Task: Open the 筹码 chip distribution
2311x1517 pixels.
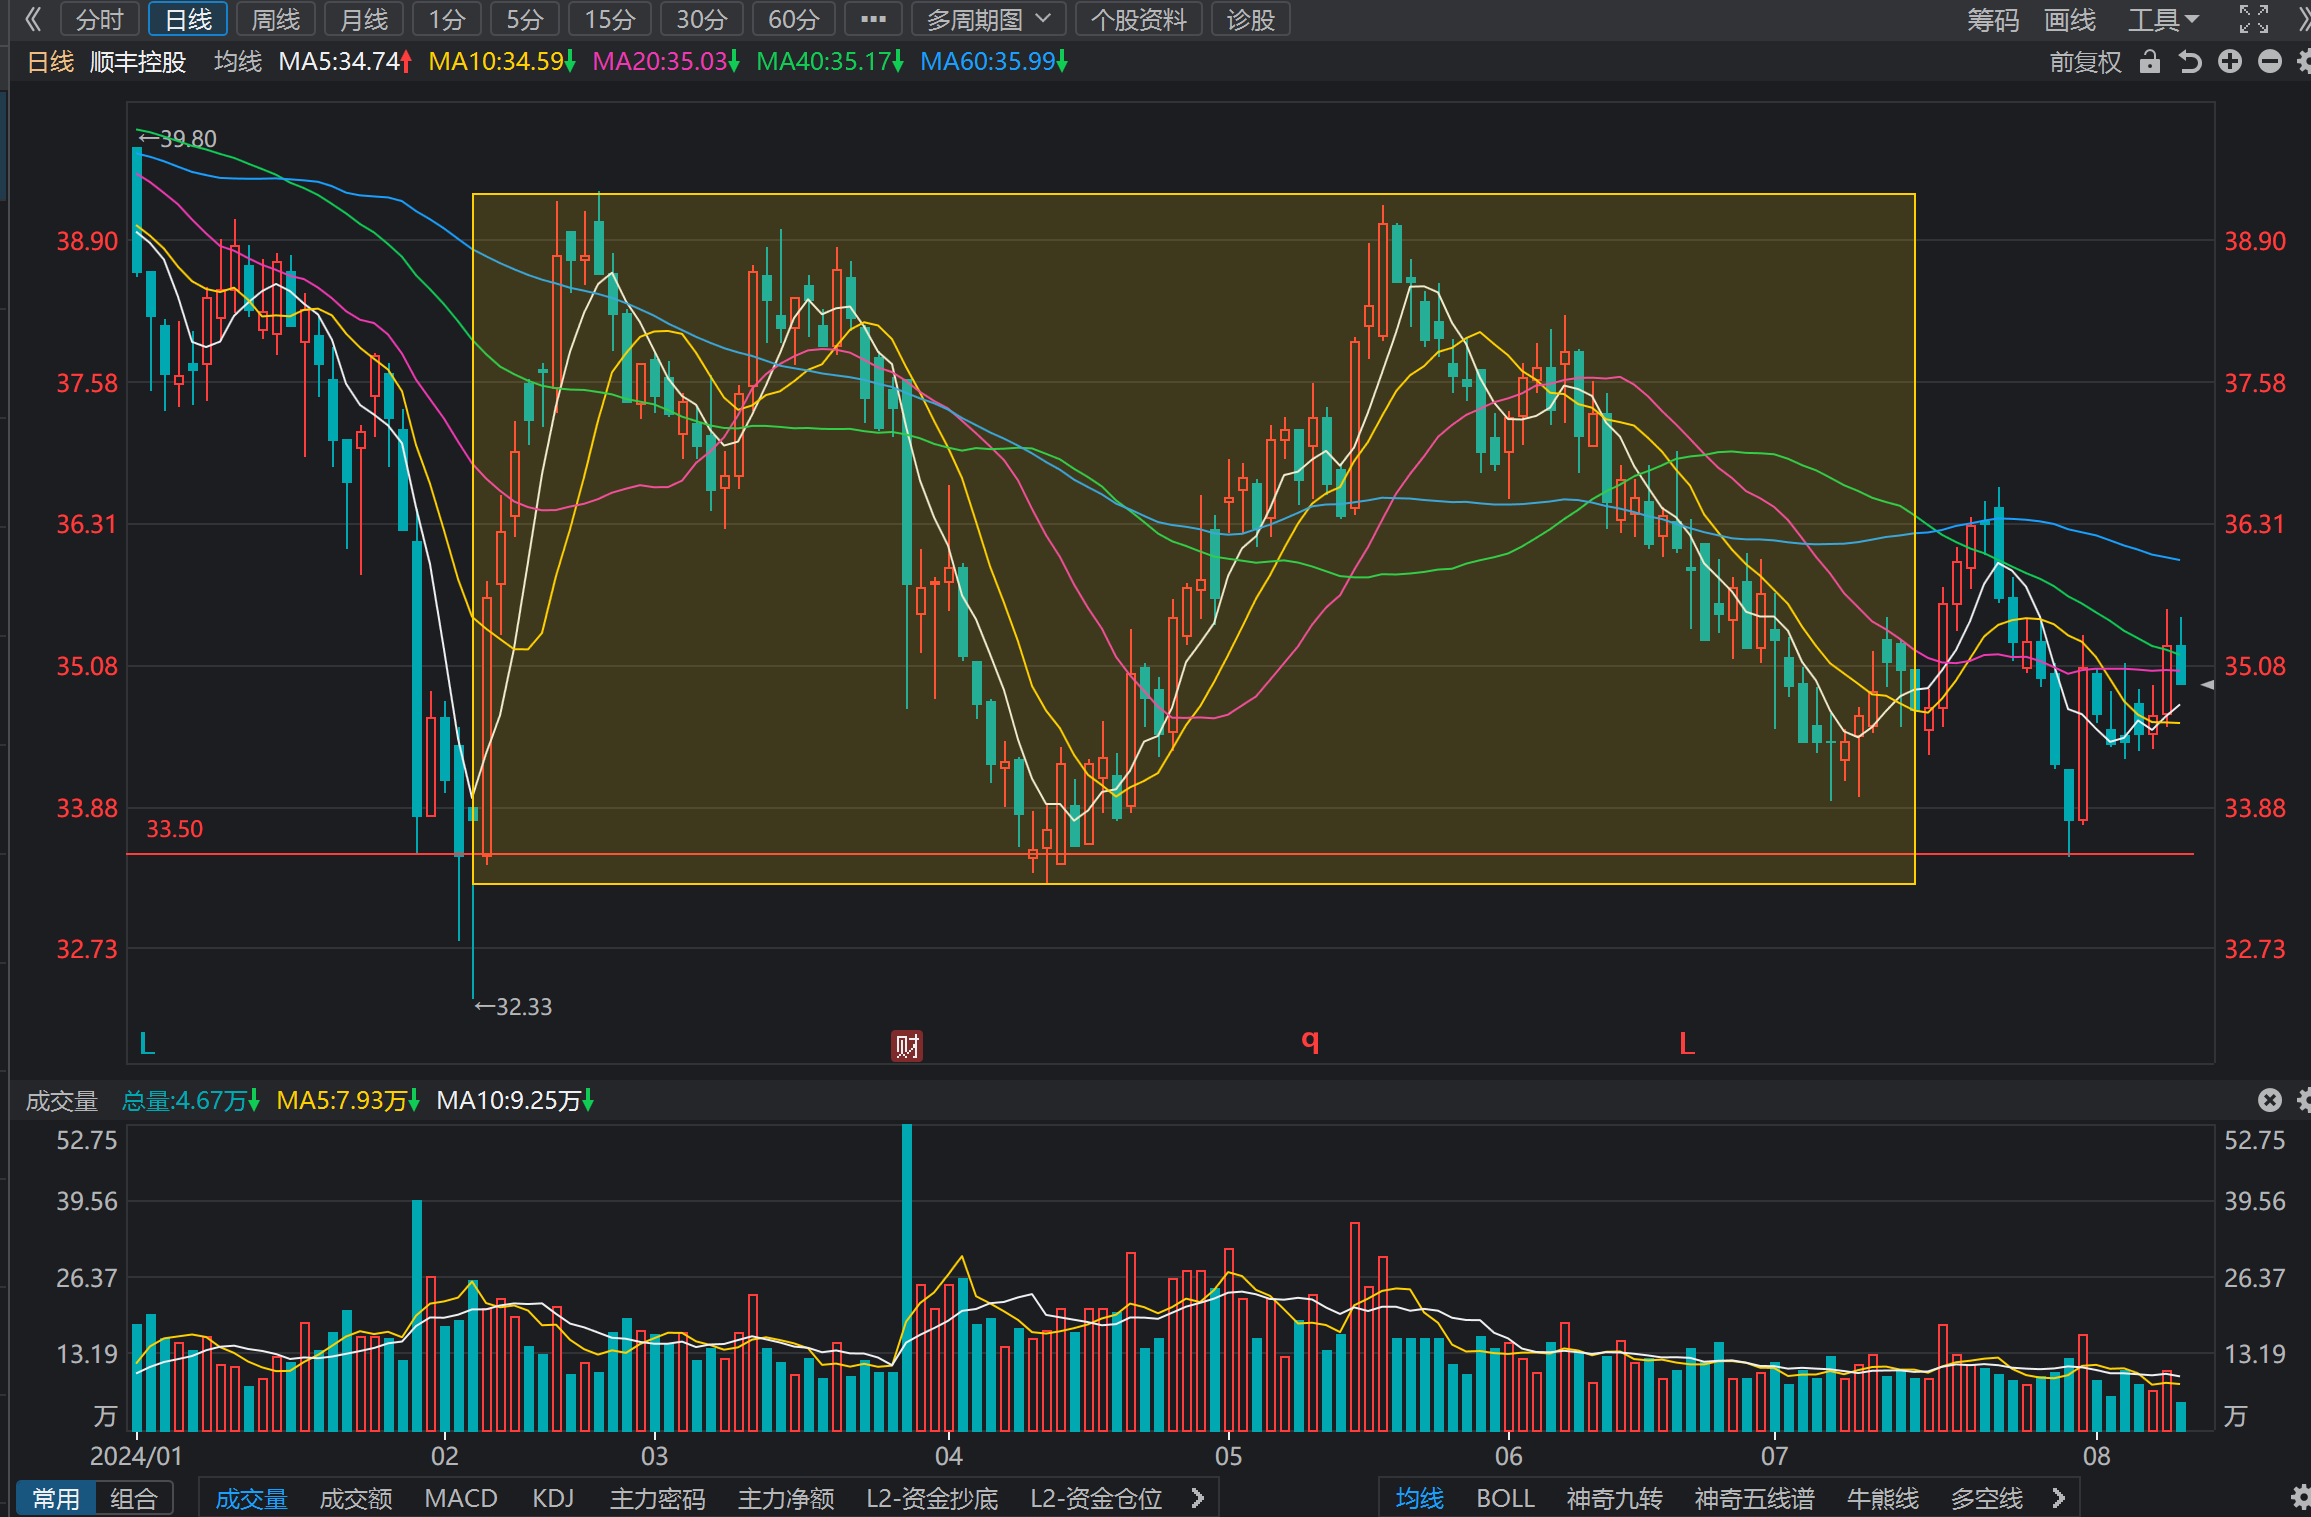Action: [1993, 19]
